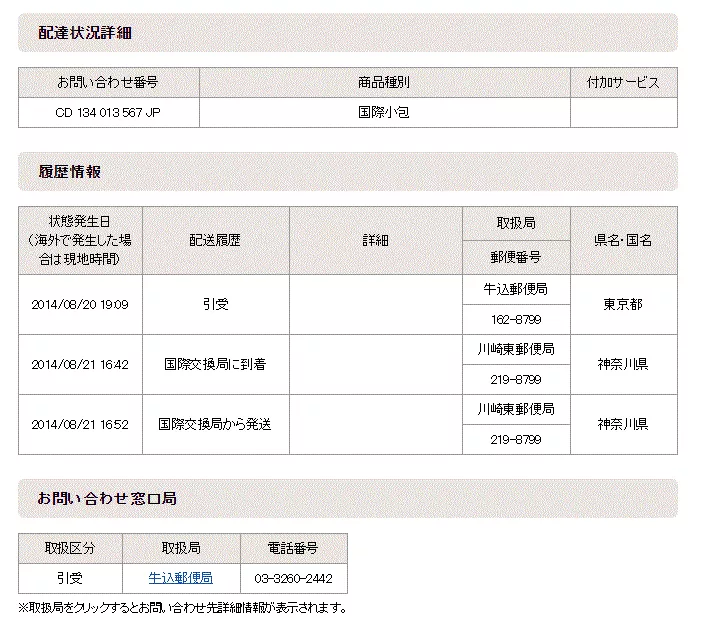Click the 国際交換局に到着 status

click(x=215, y=364)
